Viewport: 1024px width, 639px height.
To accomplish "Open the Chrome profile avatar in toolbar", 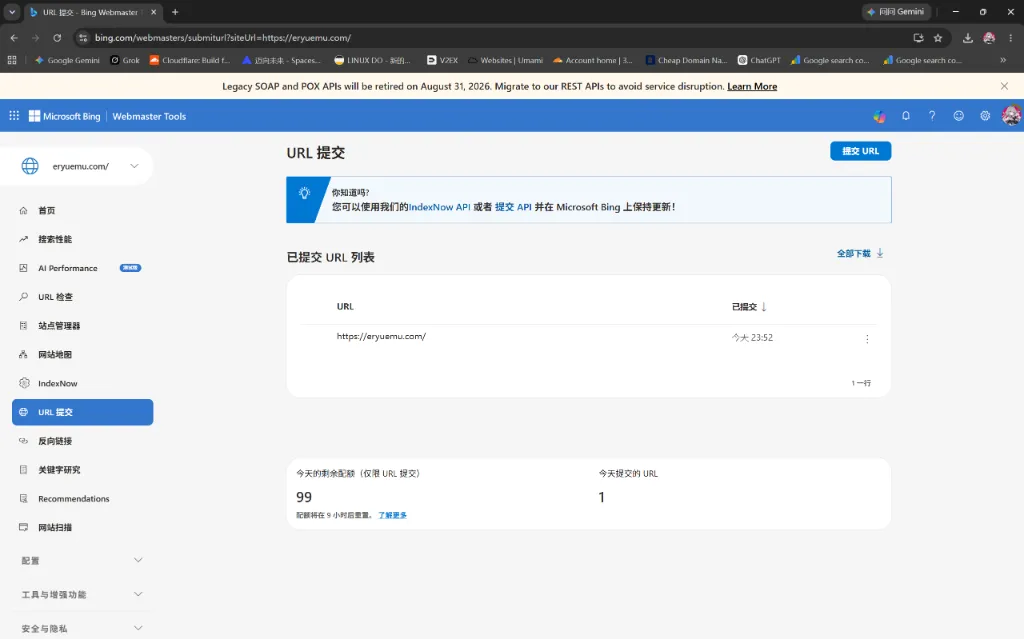I will click(989, 38).
